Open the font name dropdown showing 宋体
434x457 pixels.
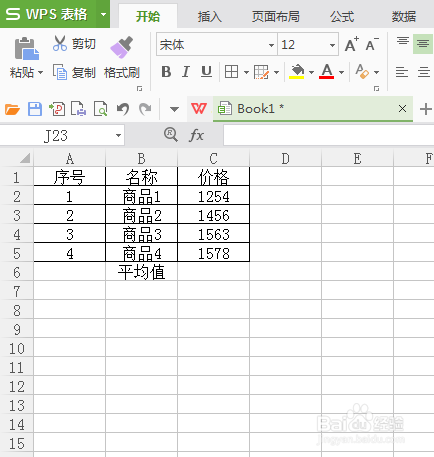272,45
